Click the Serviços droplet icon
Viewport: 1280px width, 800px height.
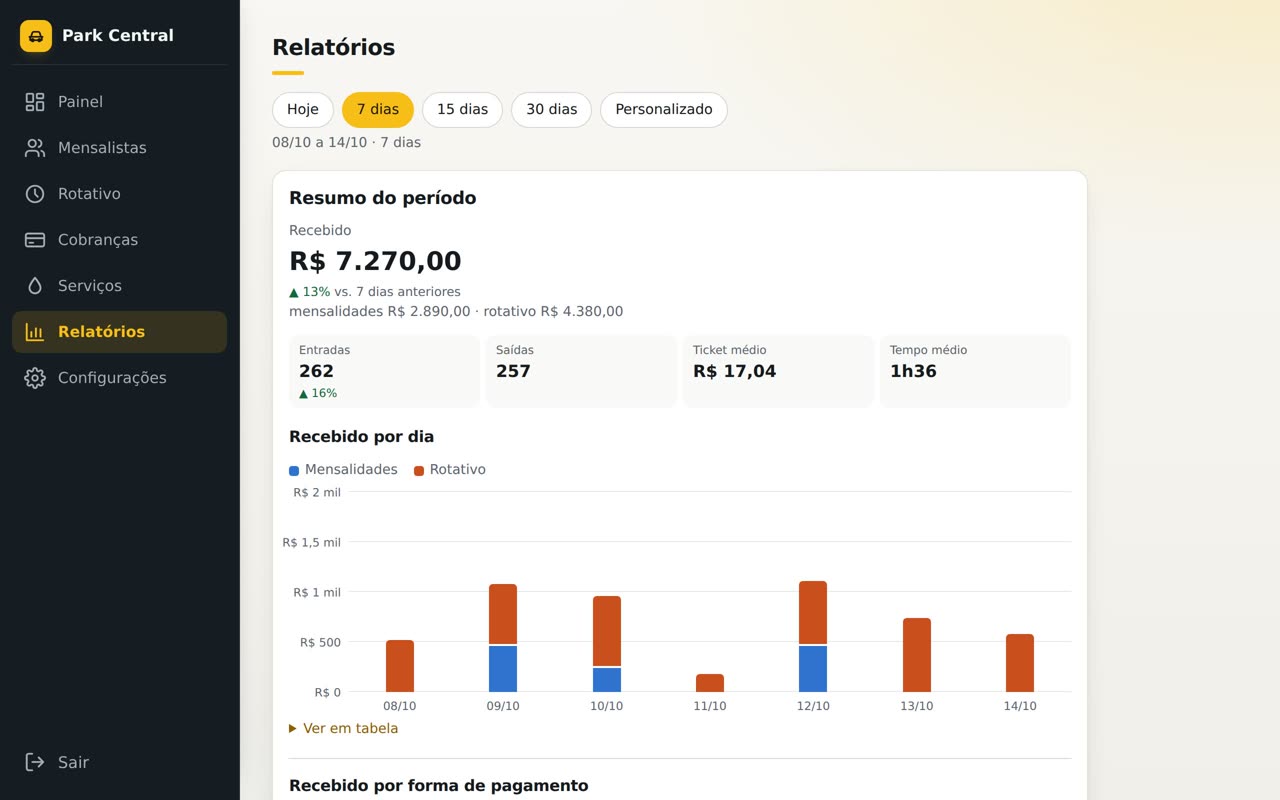coord(35,286)
